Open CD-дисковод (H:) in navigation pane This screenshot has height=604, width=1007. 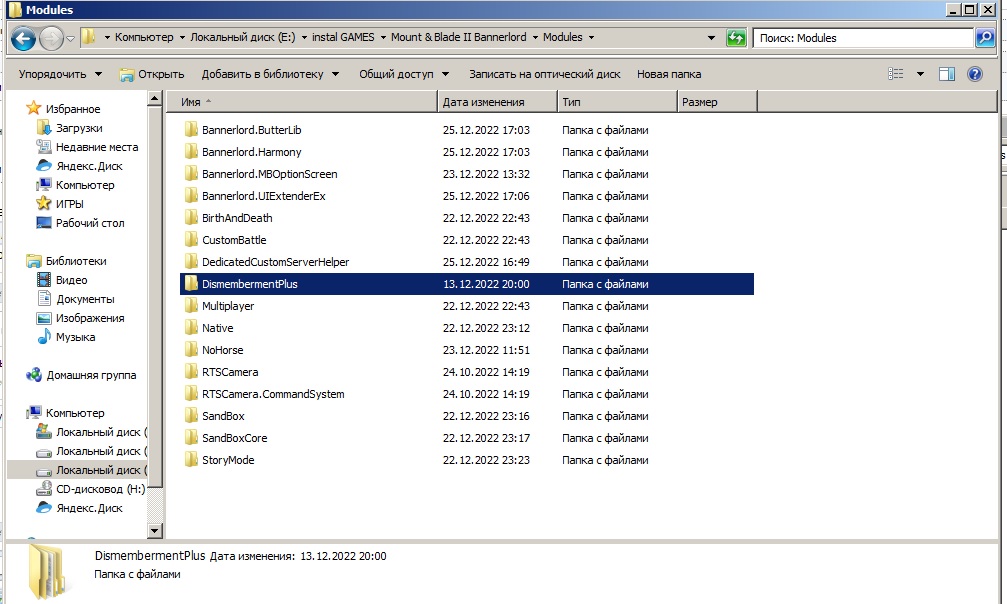(x=100, y=489)
